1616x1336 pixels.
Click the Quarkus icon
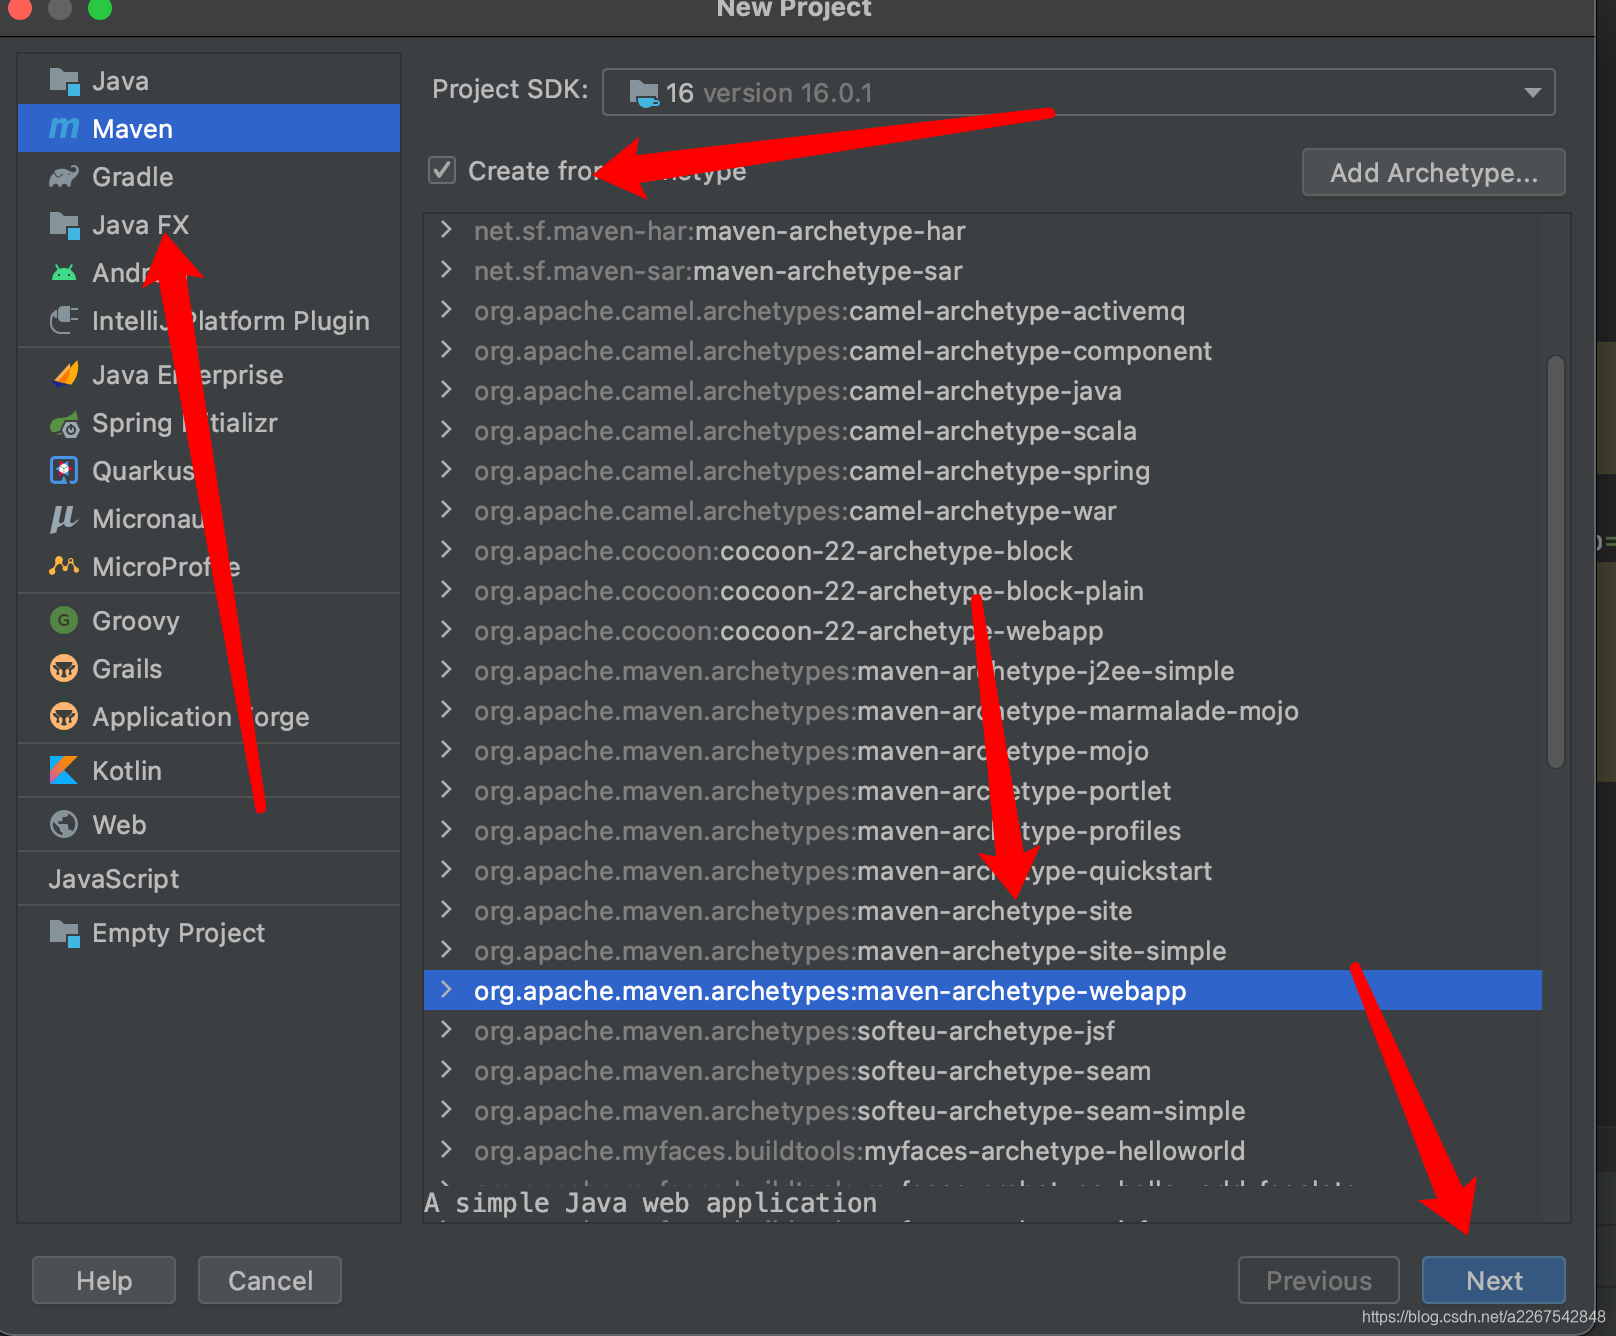(64, 471)
